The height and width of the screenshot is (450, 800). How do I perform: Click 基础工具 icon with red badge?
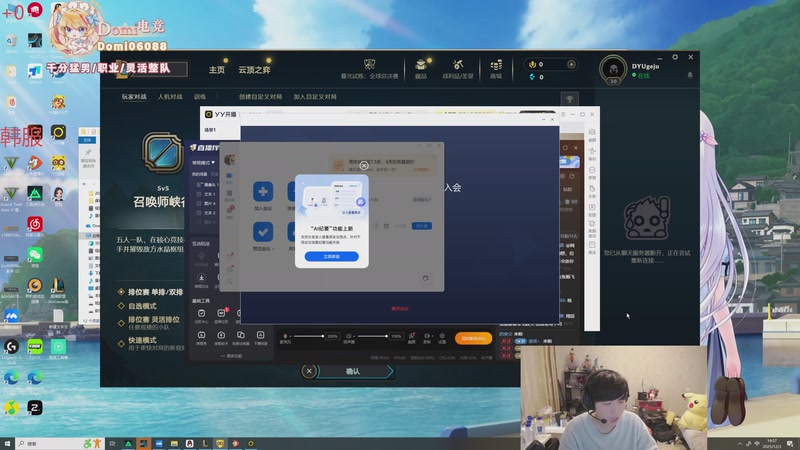(221, 313)
